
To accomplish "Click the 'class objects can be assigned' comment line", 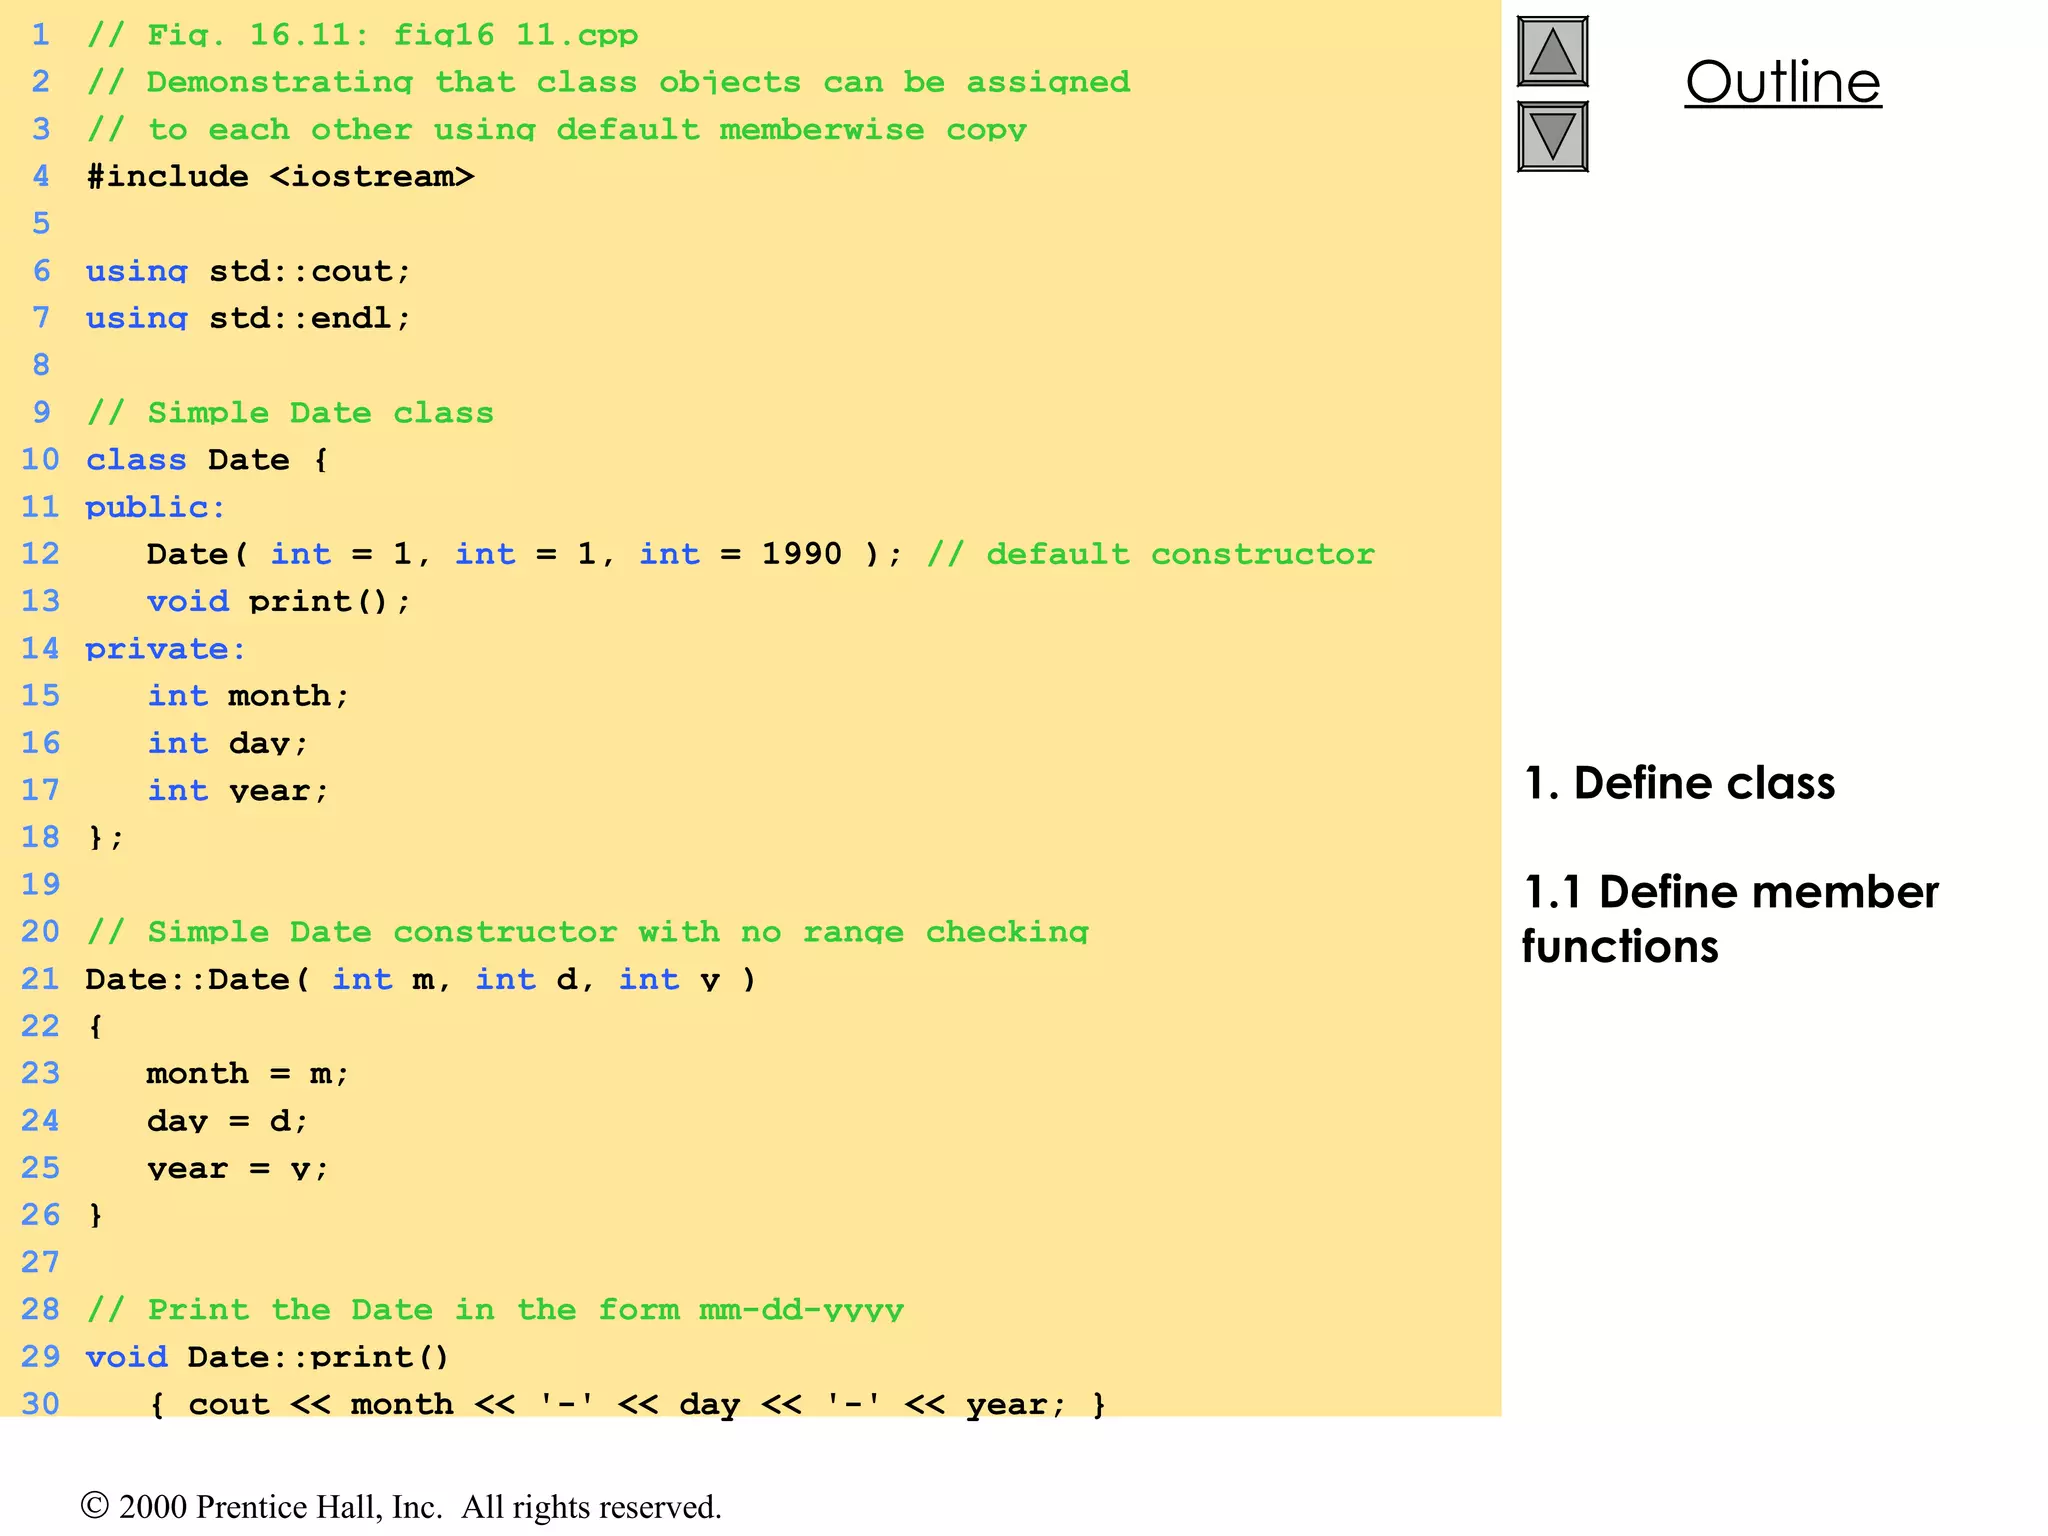I will (x=608, y=82).
